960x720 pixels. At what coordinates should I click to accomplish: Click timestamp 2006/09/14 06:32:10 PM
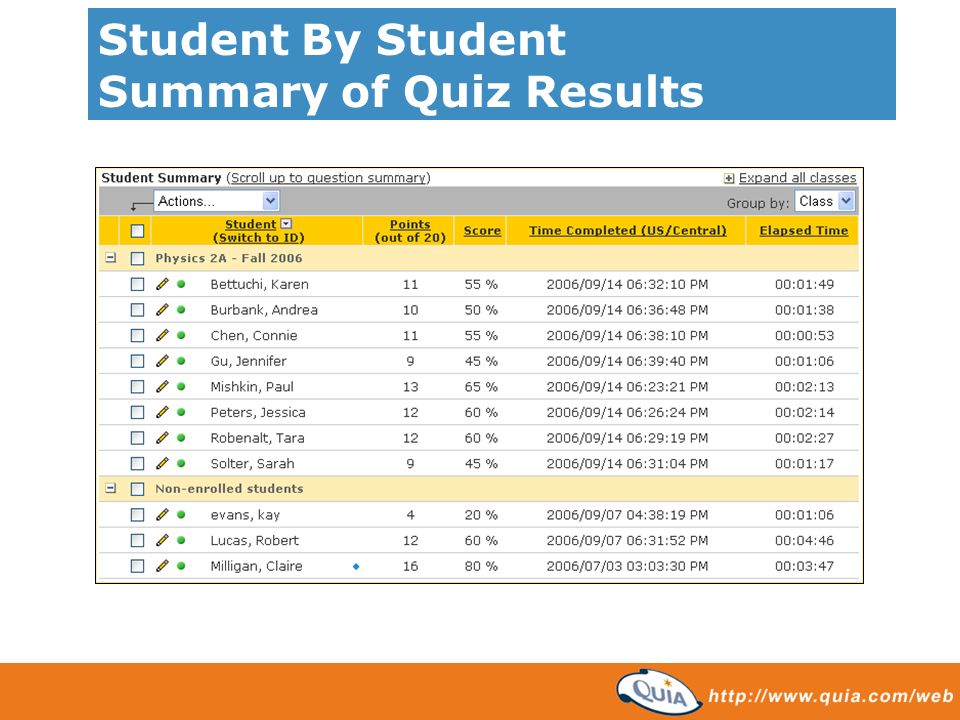[x=627, y=284]
